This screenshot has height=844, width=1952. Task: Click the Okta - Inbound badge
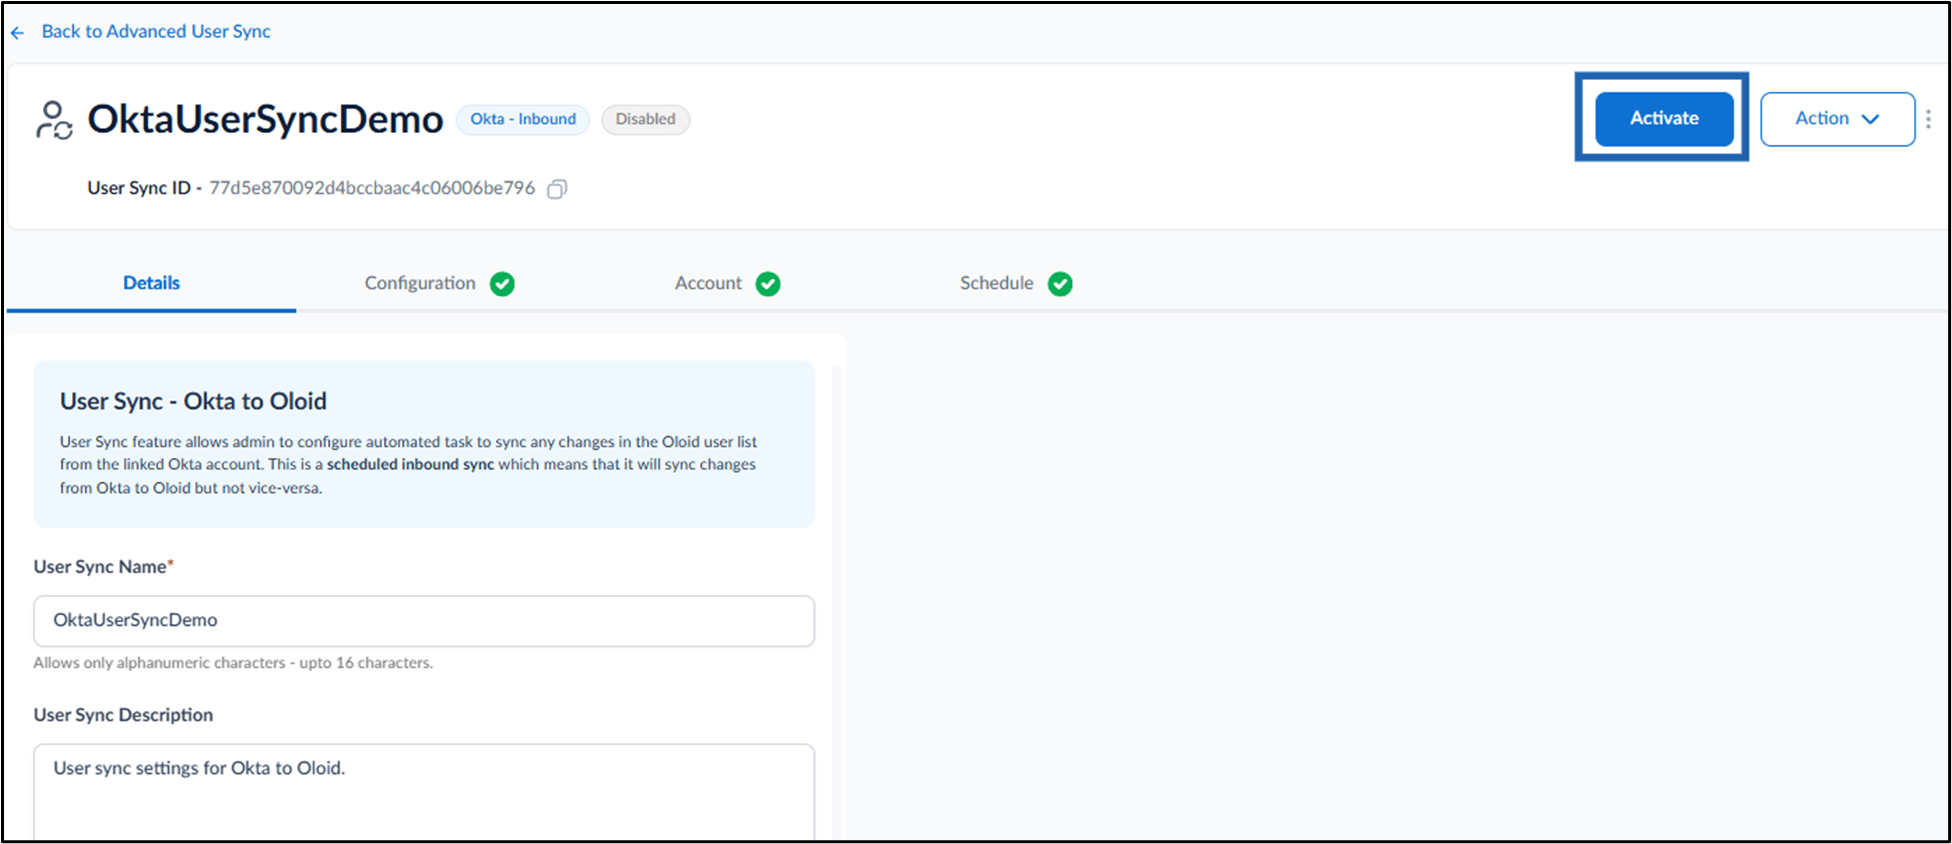pos(523,119)
